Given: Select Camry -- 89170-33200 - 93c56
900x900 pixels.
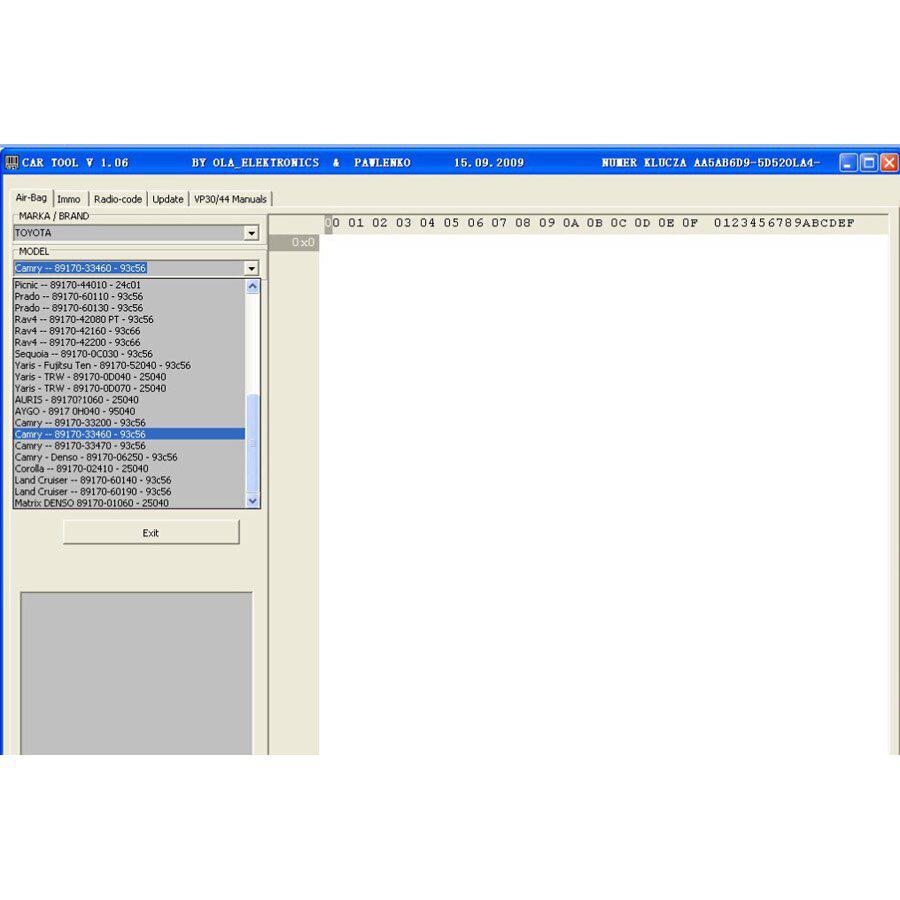Looking at the screenshot, I should click(x=129, y=422).
